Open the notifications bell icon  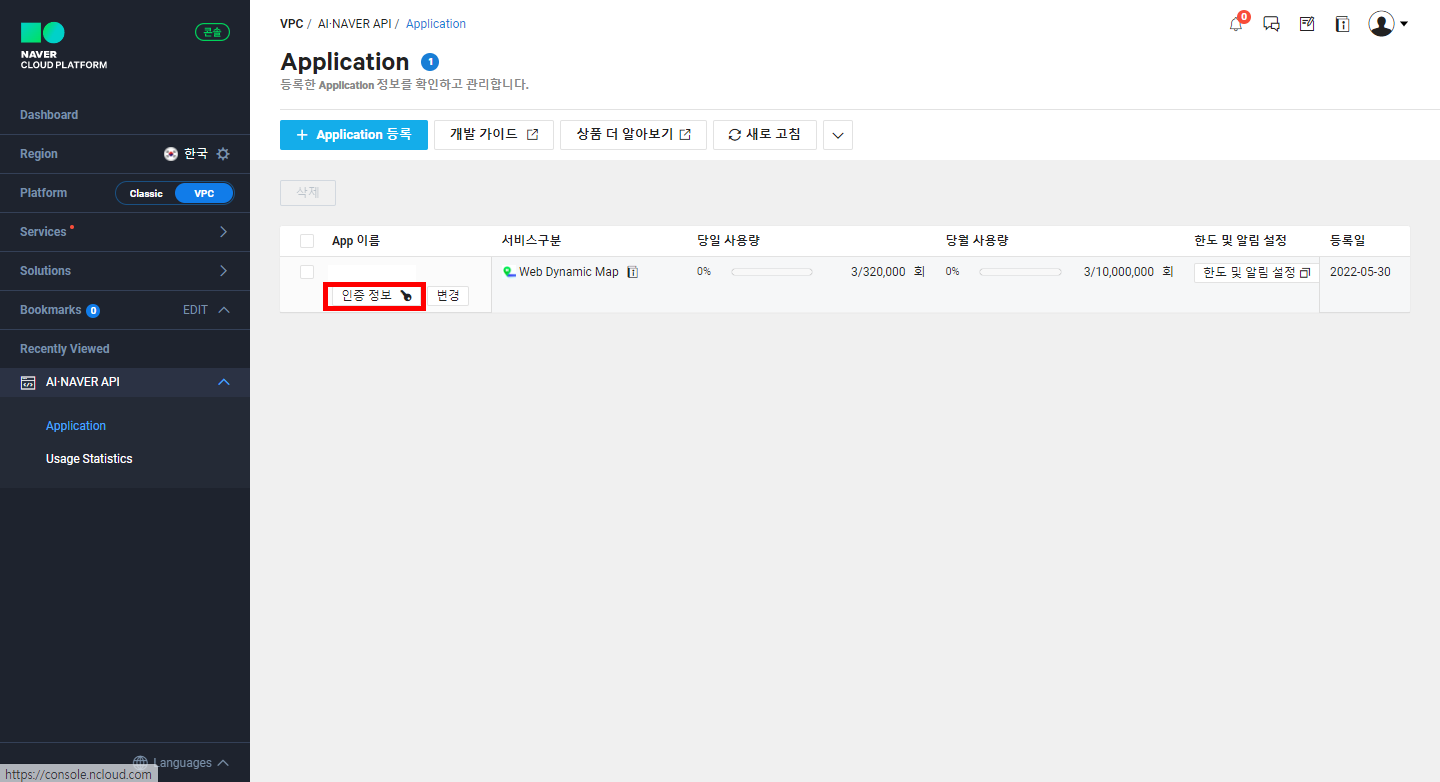point(1237,24)
